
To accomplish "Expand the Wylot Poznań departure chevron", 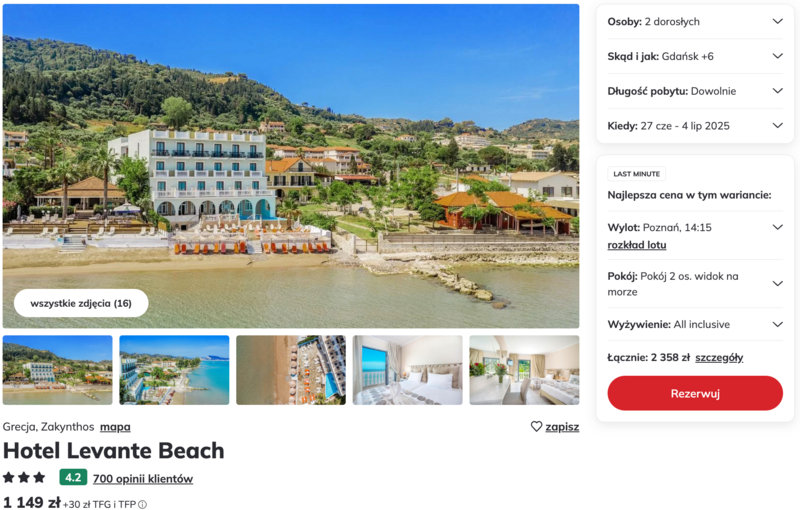I will tap(777, 227).
